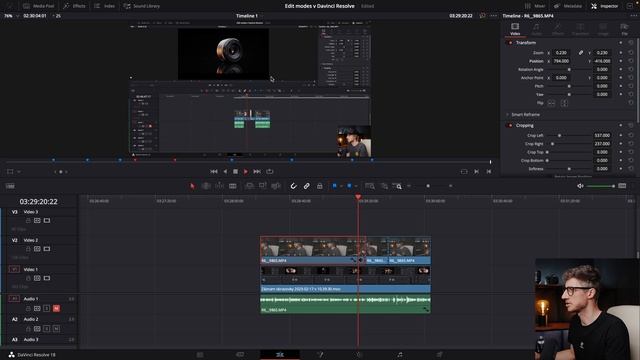This screenshot has height=360, width=640.
Task: Toggle timeline snapping magnet
Action: coord(293,186)
